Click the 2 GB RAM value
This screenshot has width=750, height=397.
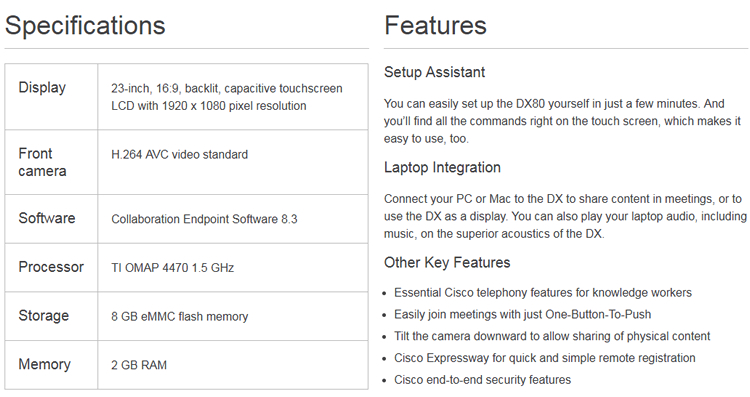139,365
